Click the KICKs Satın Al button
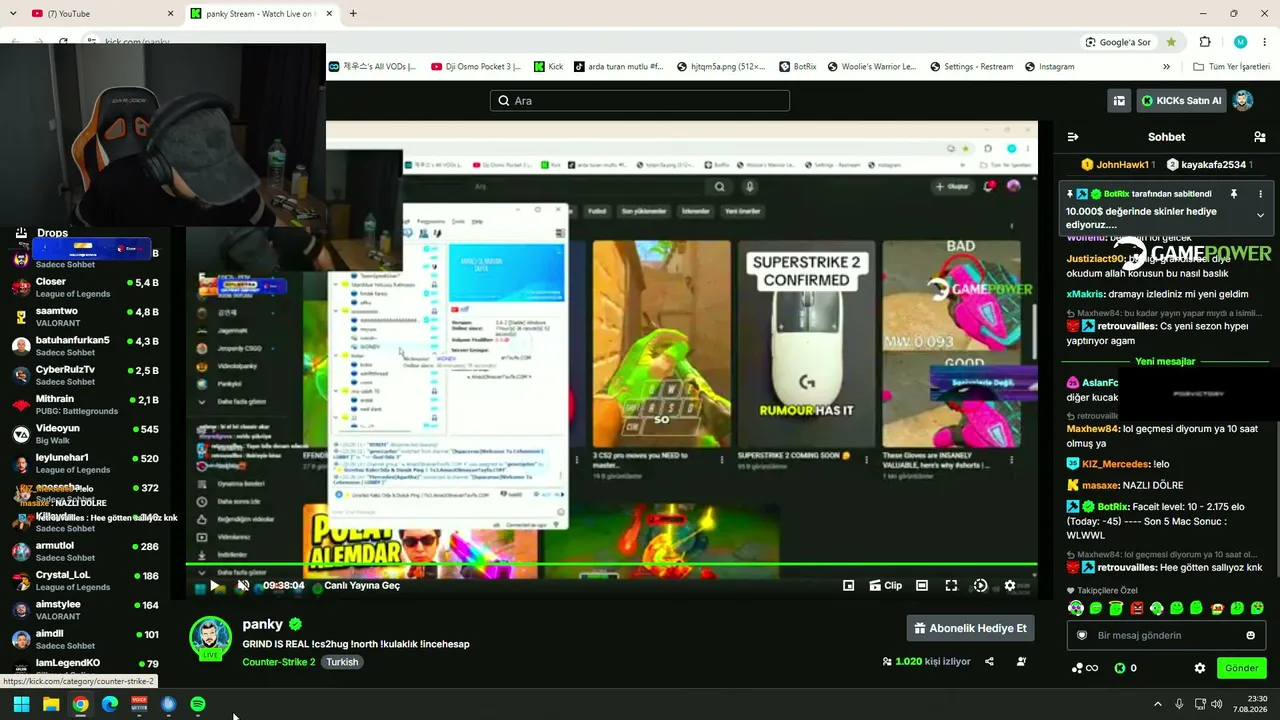1280x720 pixels. (1182, 101)
